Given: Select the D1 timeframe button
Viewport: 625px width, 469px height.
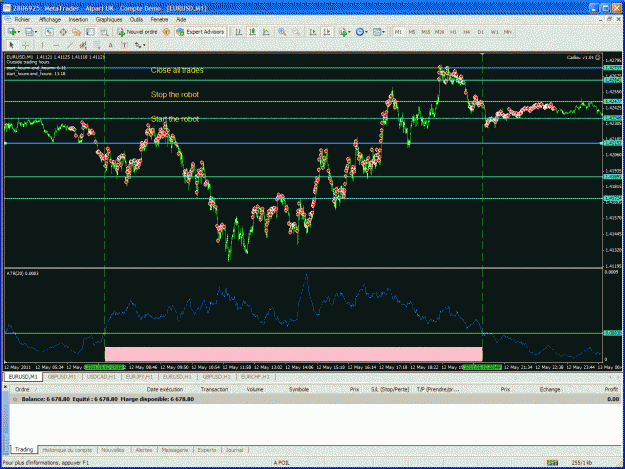Looking at the screenshot, I should [481, 32].
